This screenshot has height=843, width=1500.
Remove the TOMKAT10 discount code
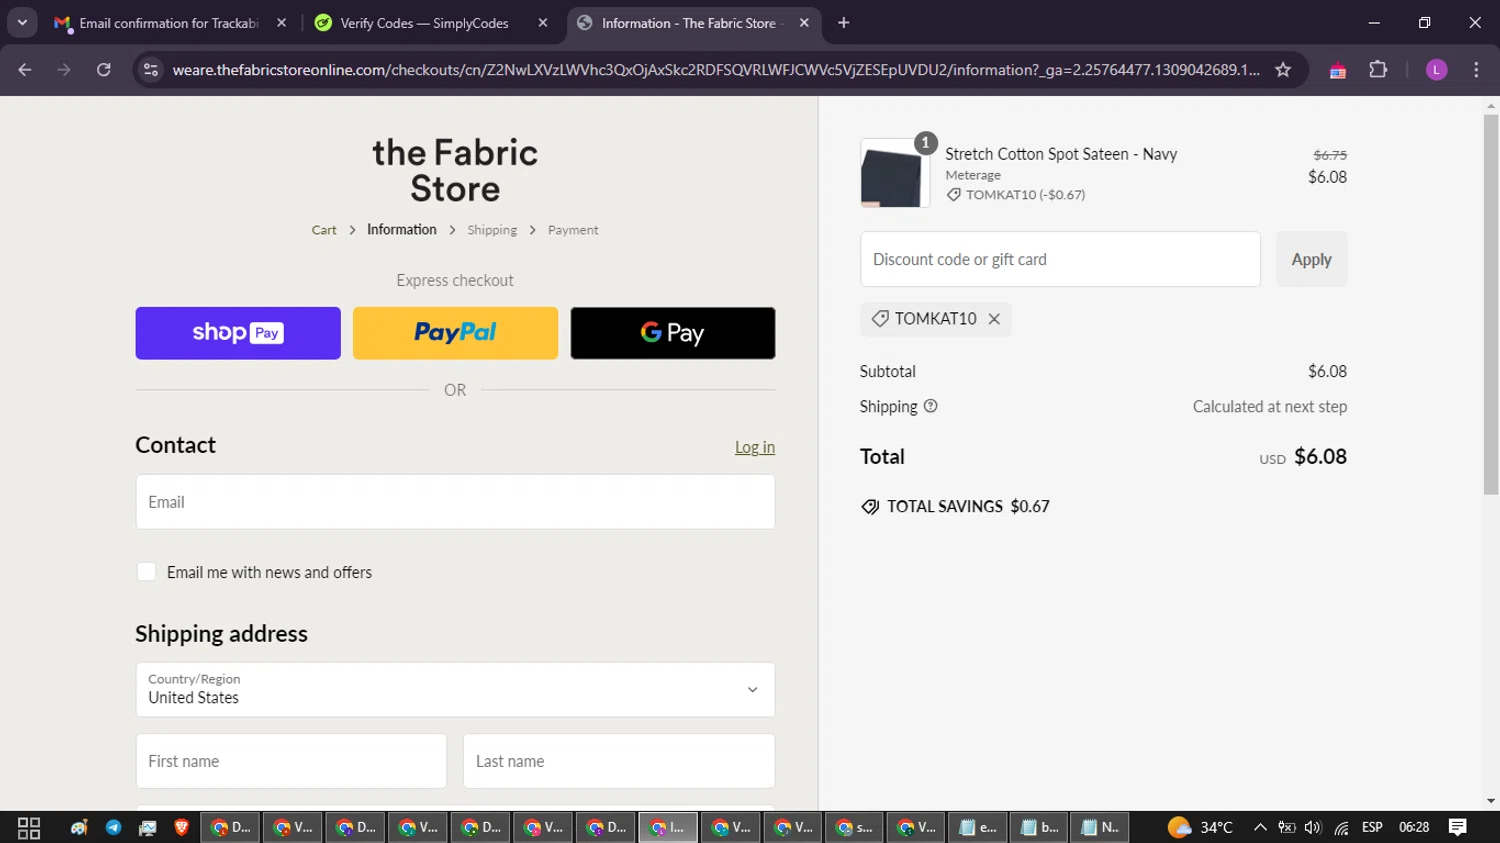pyautogui.click(x=994, y=319)
